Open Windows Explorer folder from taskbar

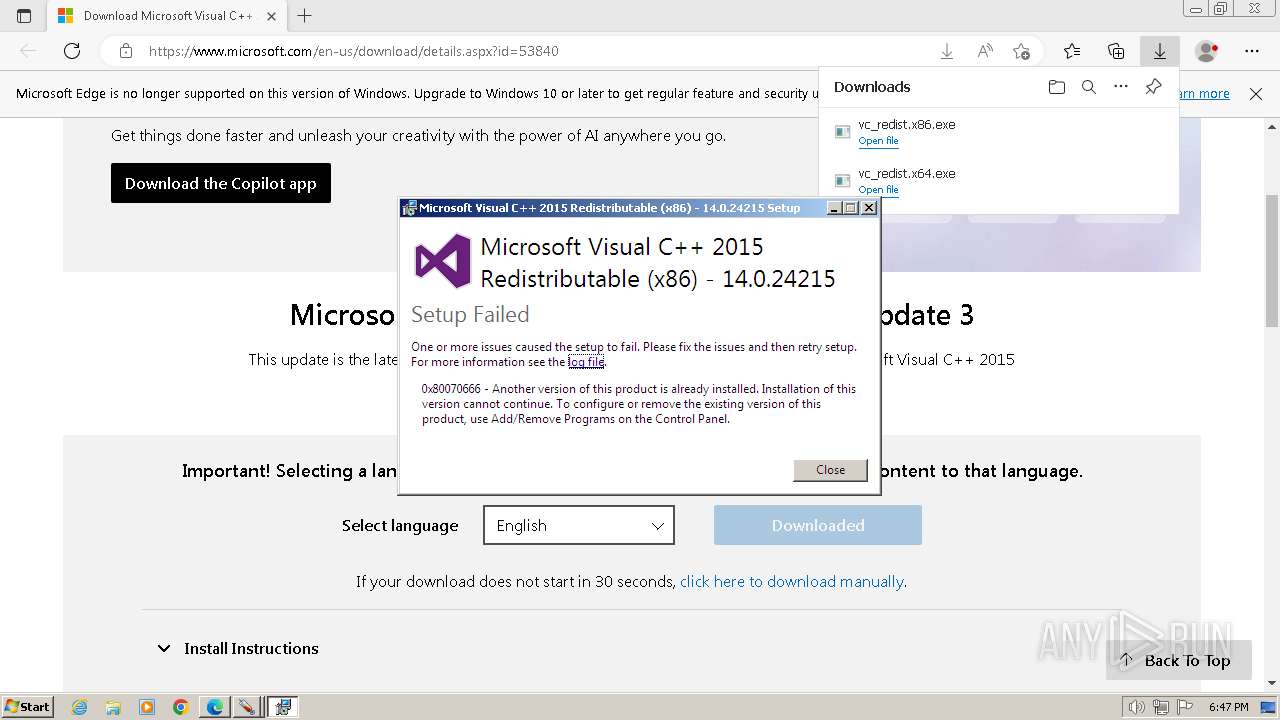click(x=113, y=707)
